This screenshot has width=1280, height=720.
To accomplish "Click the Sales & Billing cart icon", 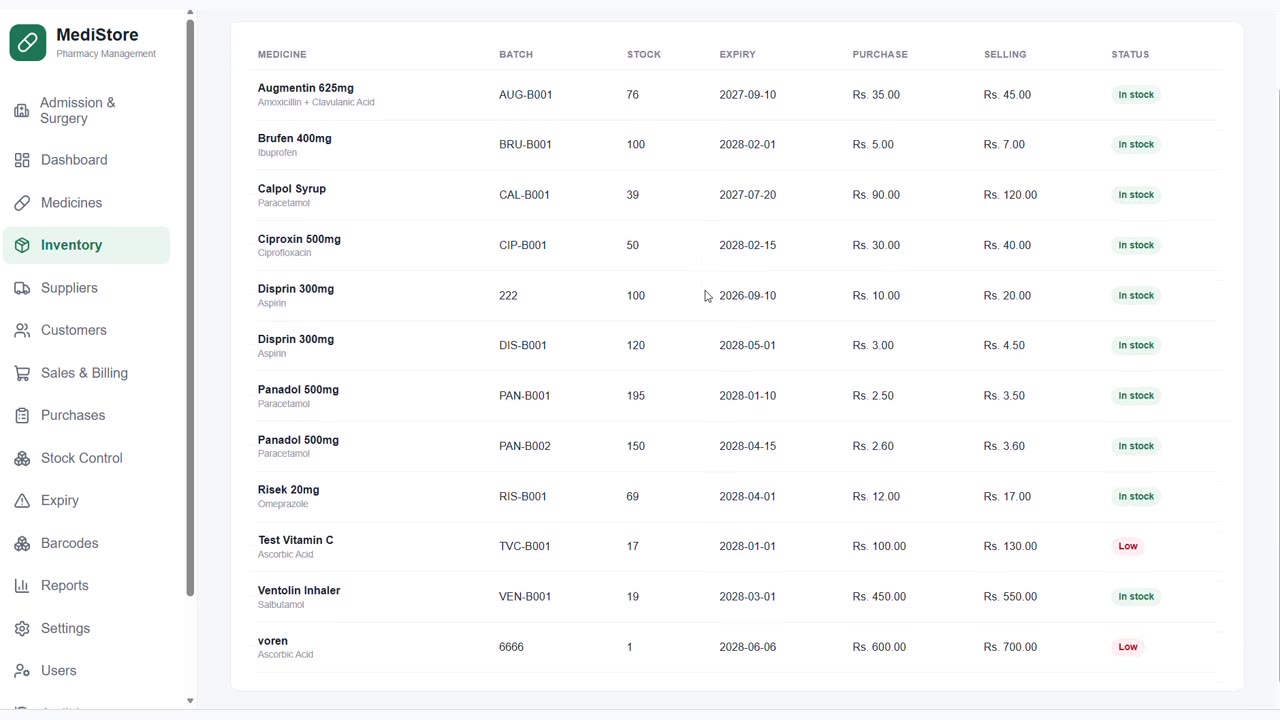I will pos(22,373).
